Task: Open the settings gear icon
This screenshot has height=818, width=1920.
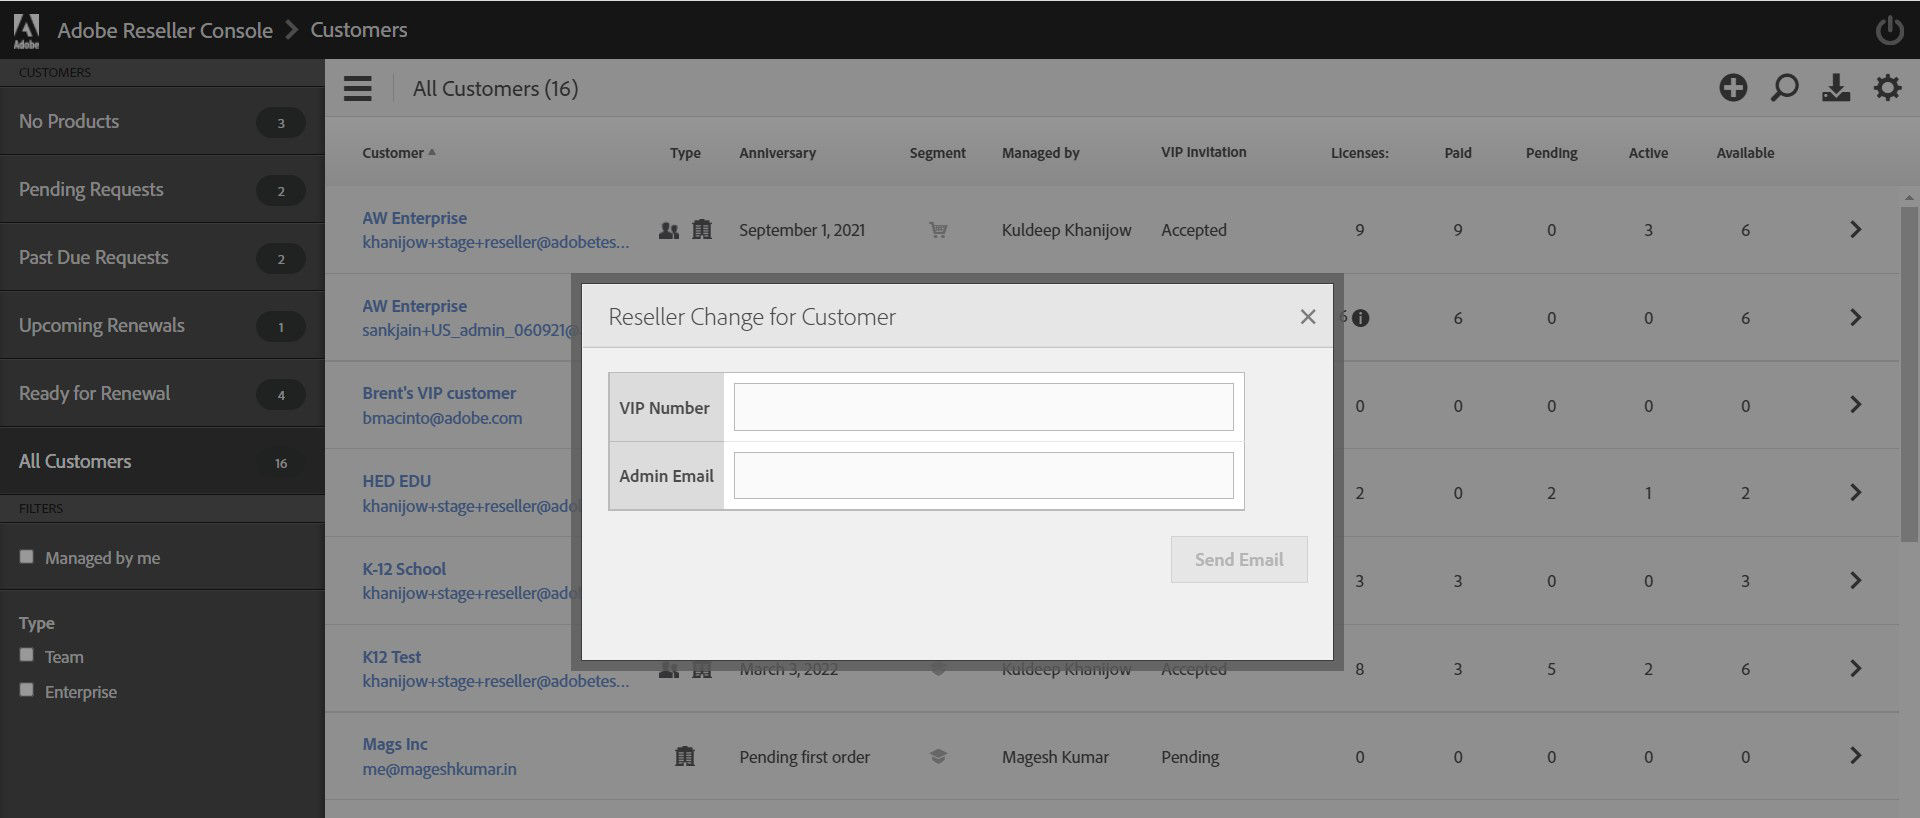Action: (x=1887, y=88)
